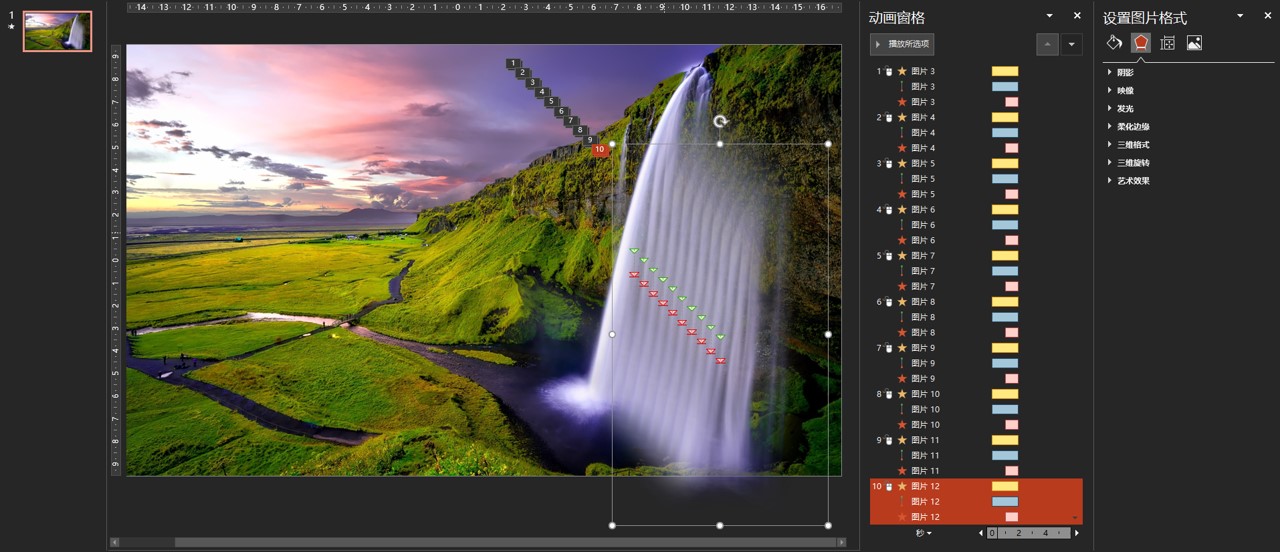Click animation order tag 10 on the slide

tap(599, 150)
